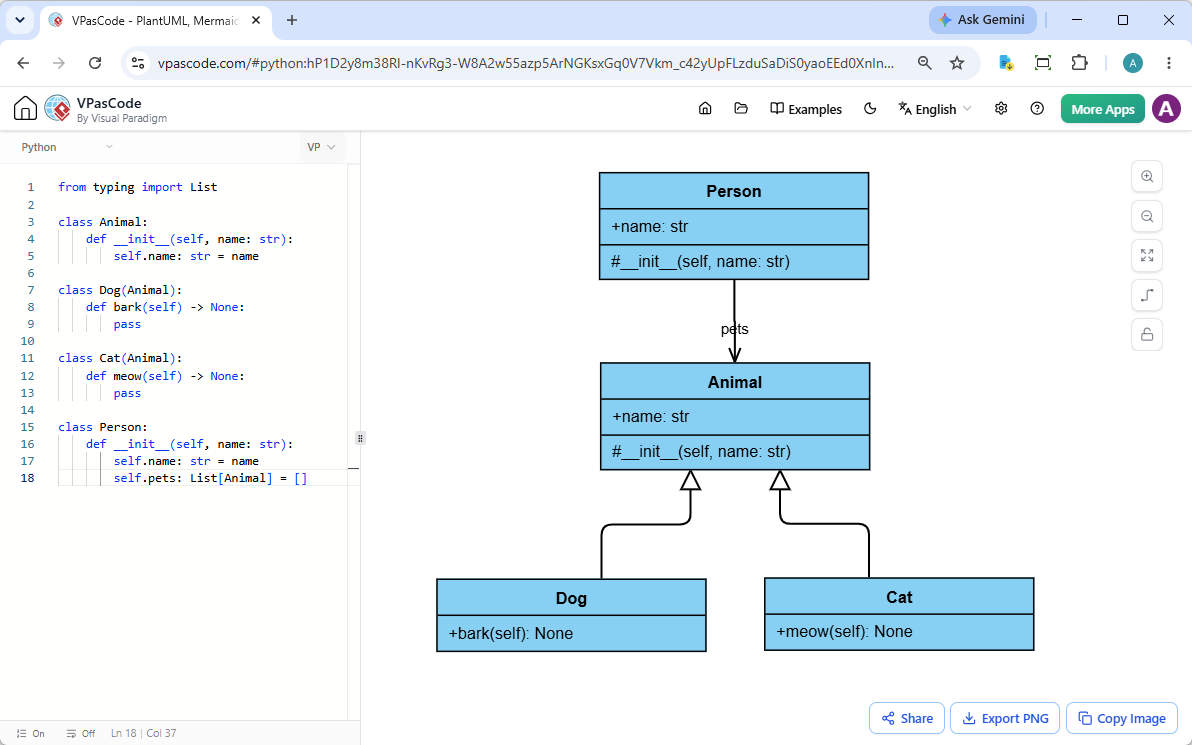Click the +meow(self): None method
The image size is (1192, 745).
845,632
